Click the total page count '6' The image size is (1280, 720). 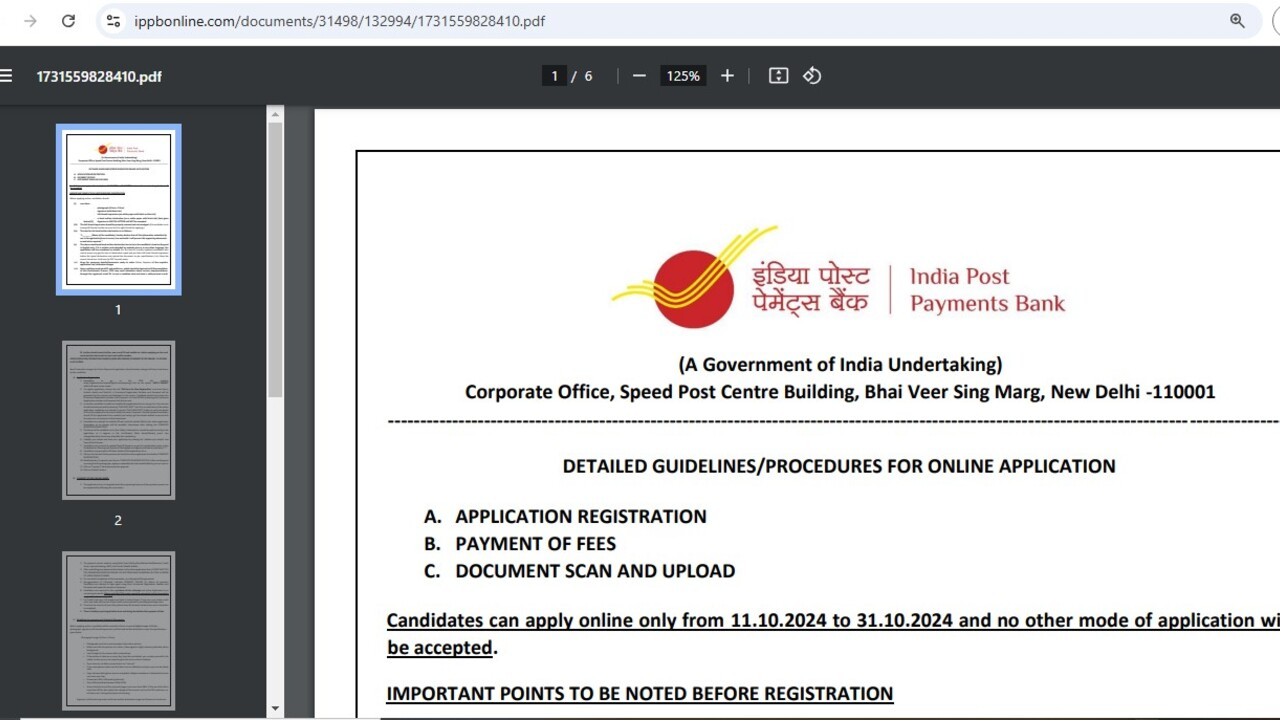click(x=588, y=76)
